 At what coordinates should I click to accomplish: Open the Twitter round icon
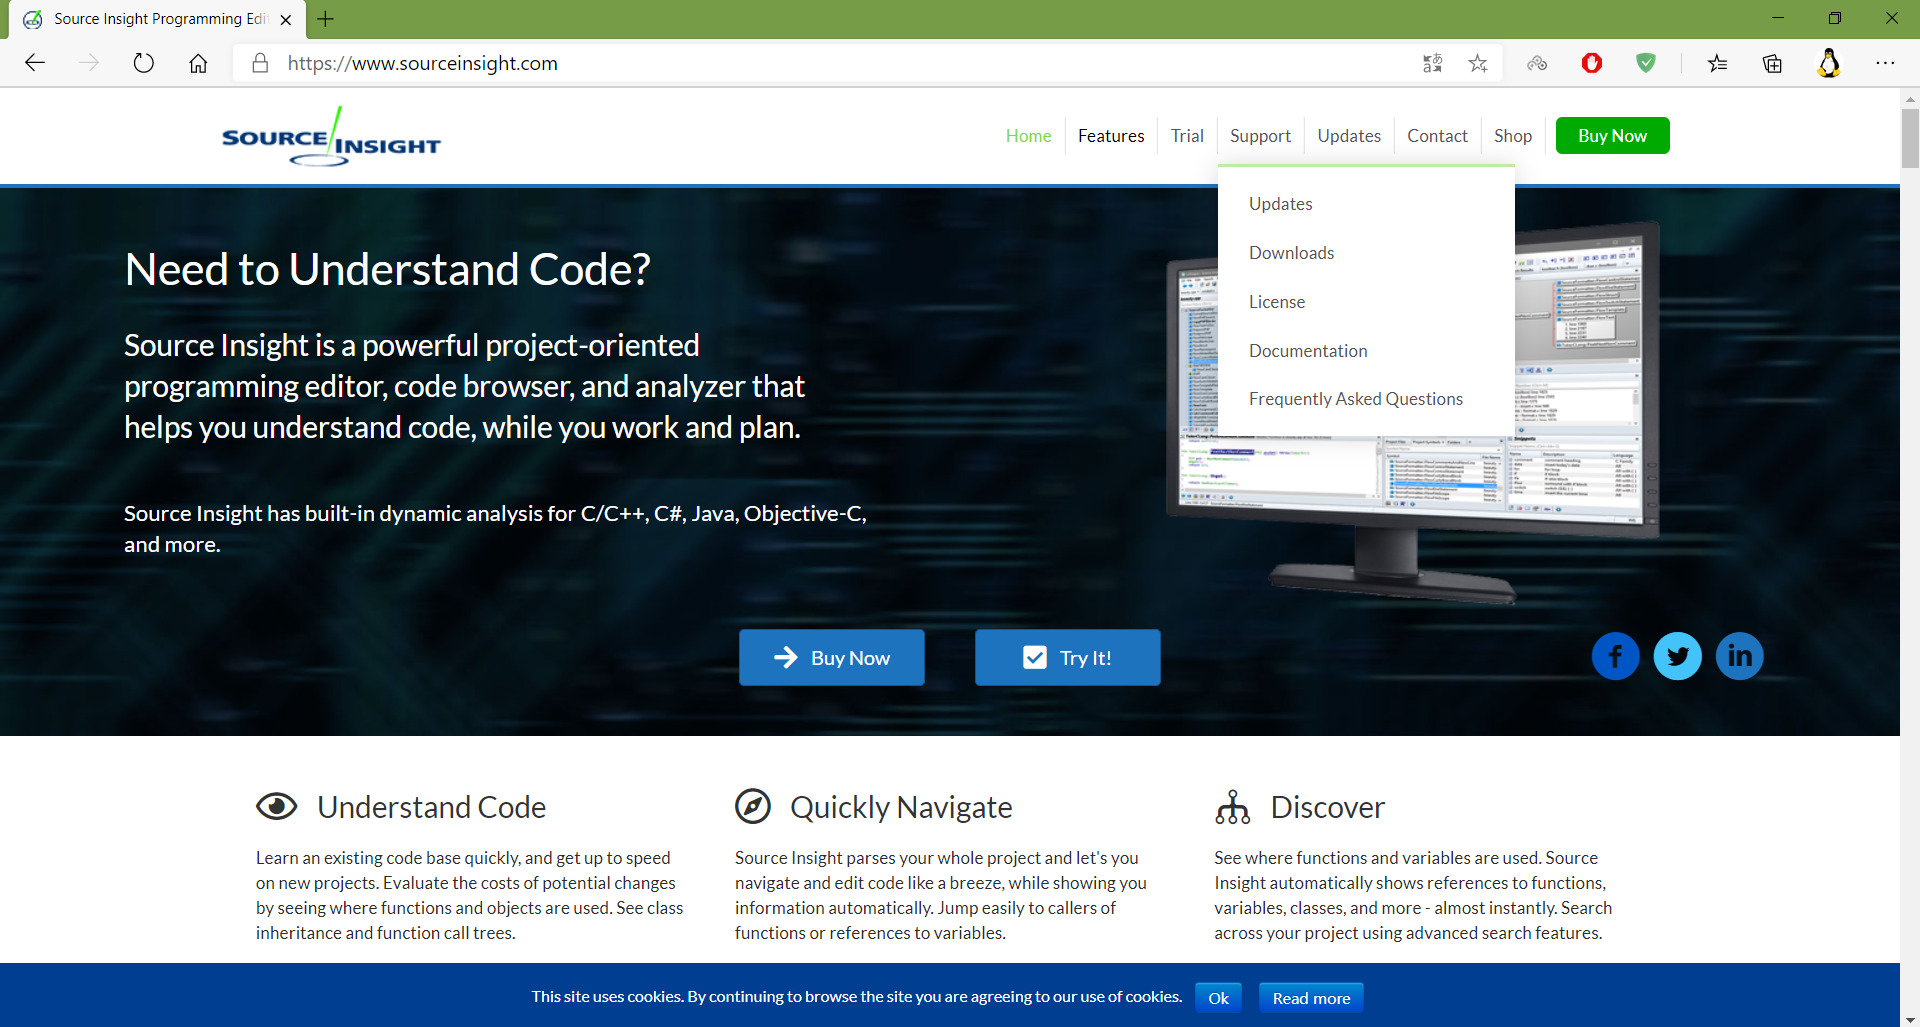pyautogui.click(x=1677, y=656)
